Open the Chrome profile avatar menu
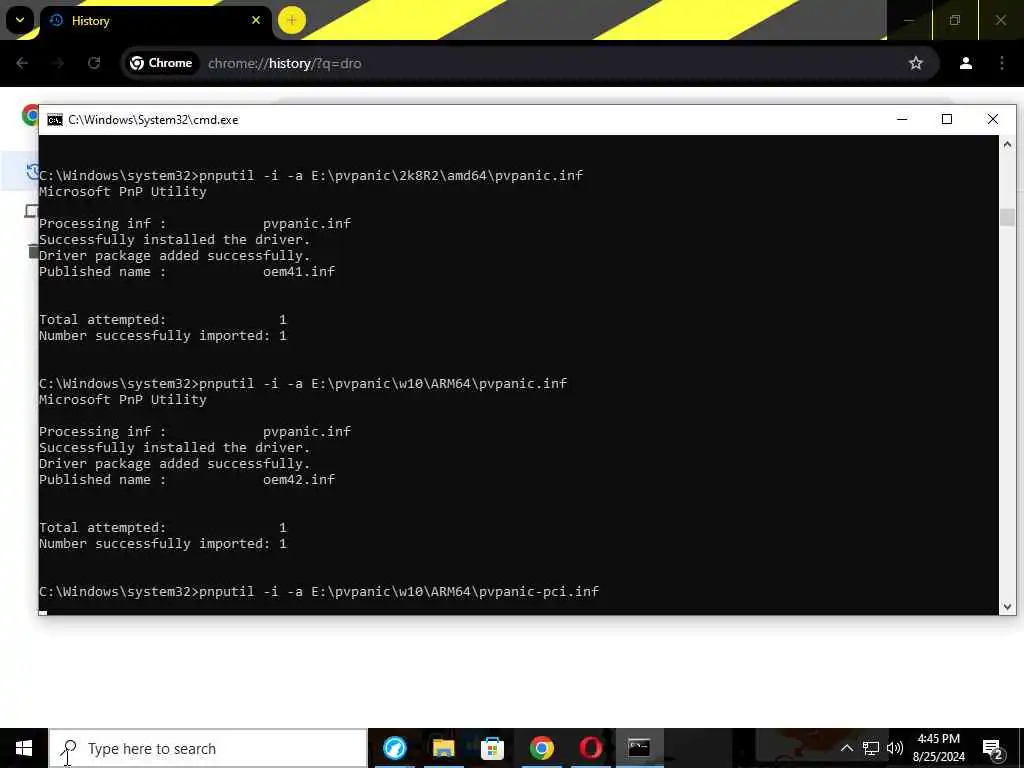 966,63
